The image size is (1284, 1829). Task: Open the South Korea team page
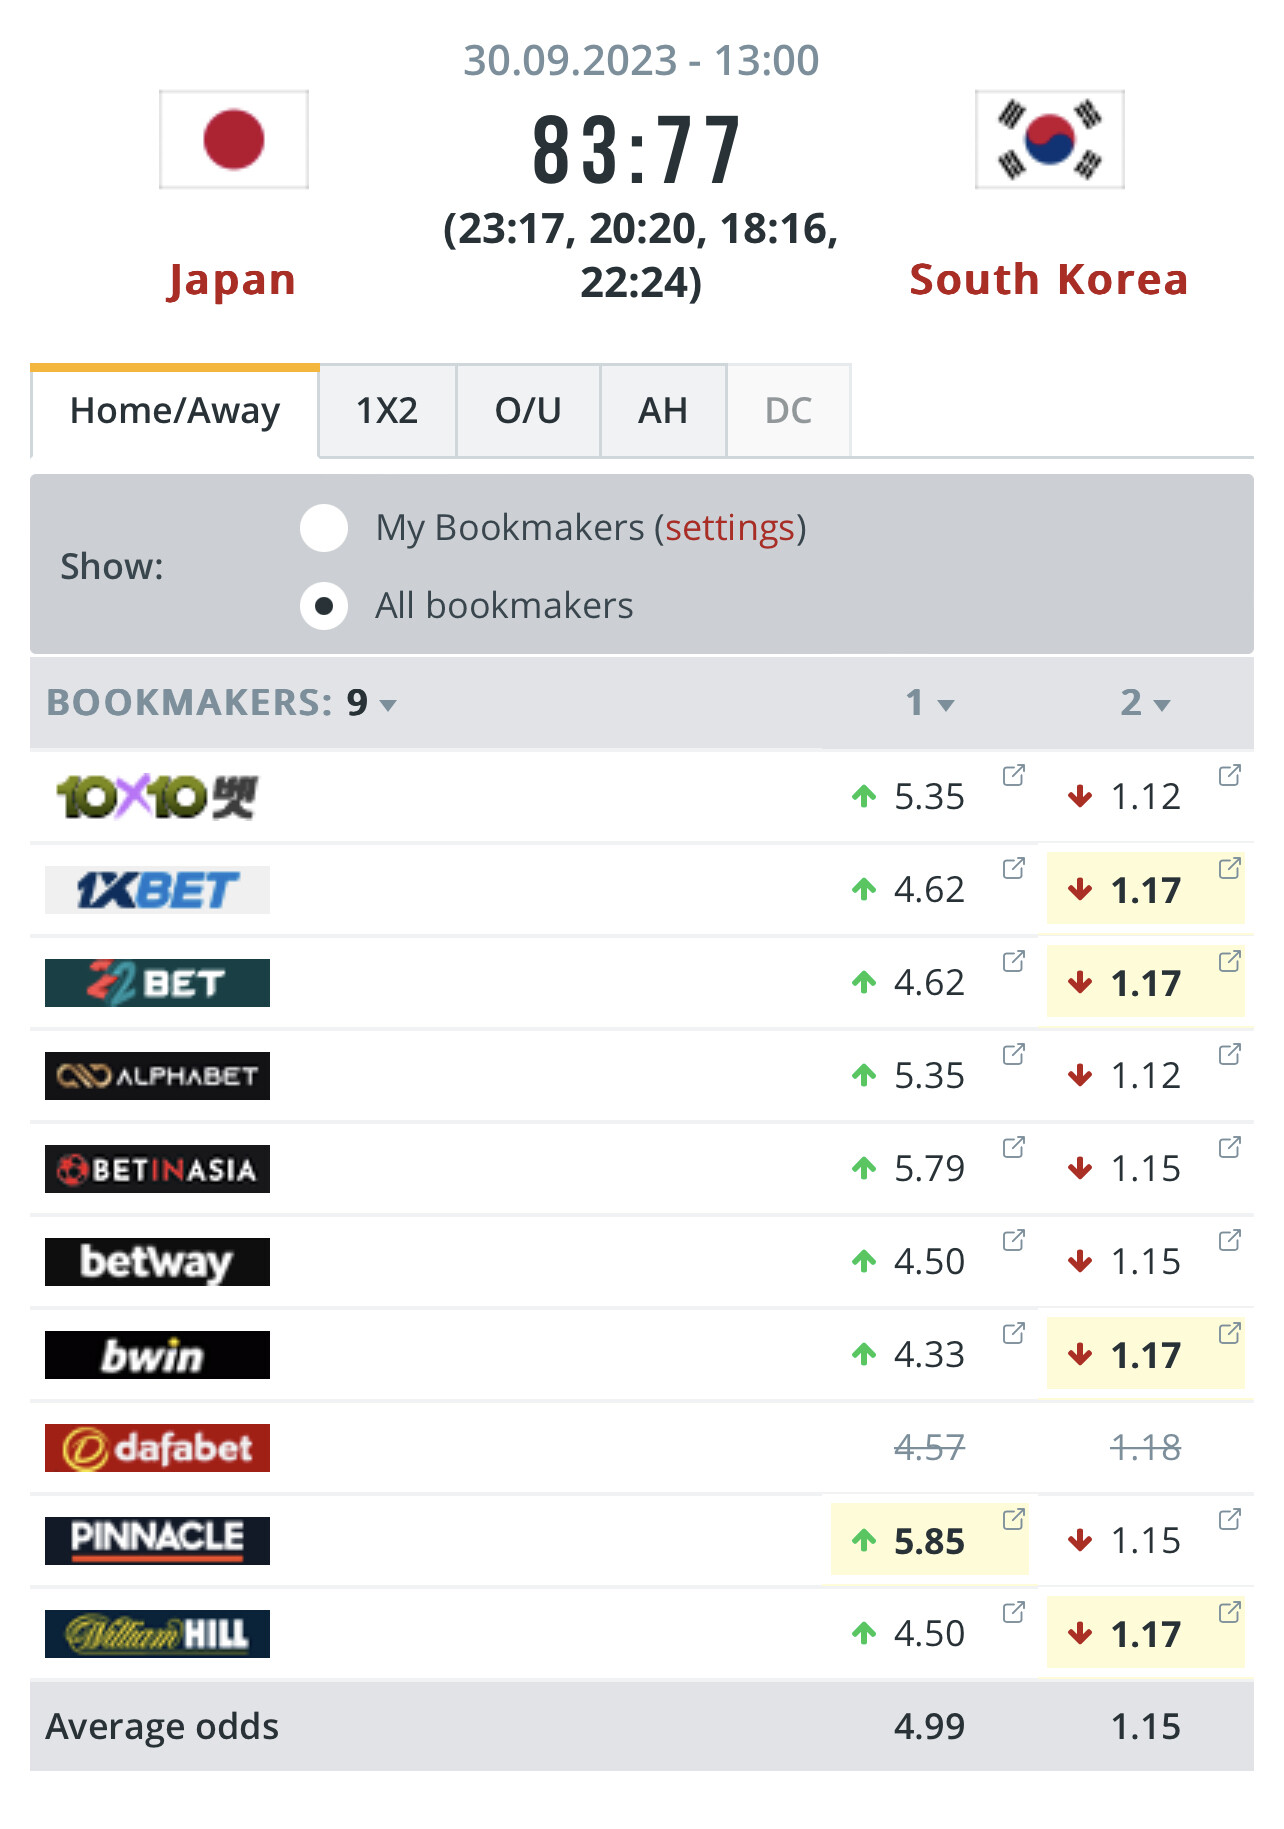click(x=1049, y=280)
